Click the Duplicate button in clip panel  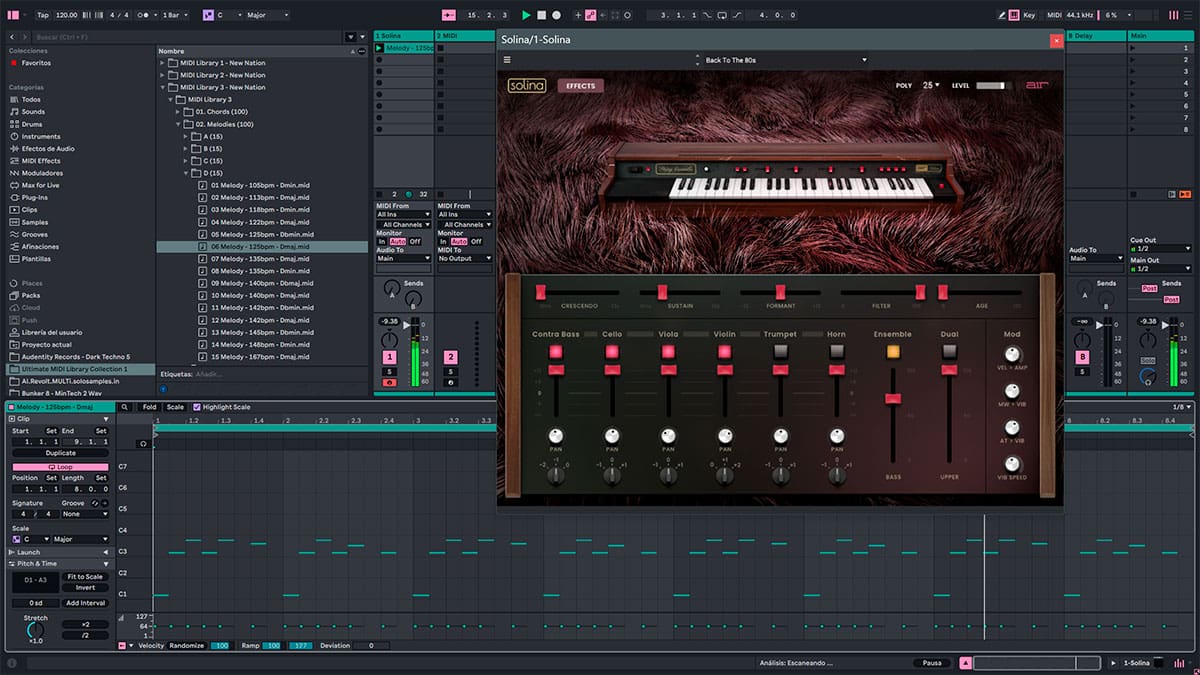pyautogui.click(x=60, y=453)
